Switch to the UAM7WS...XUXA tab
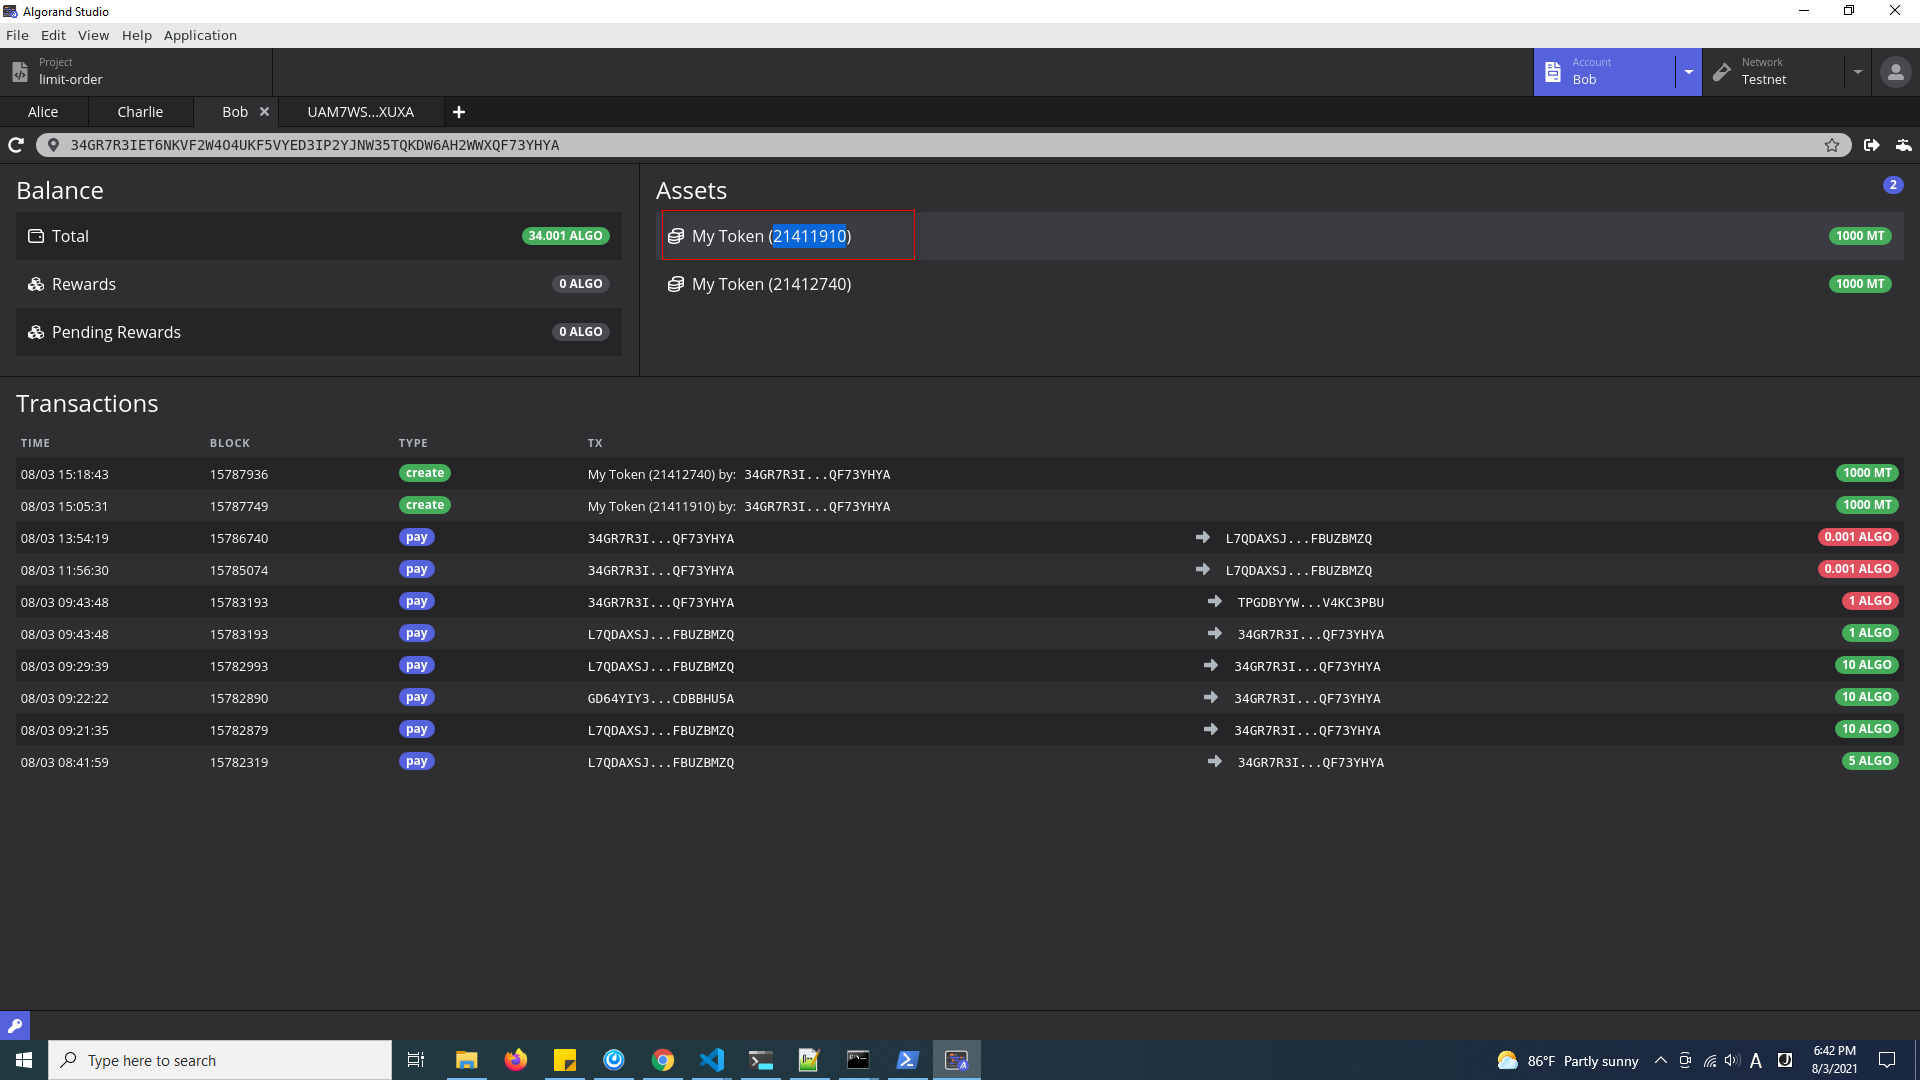Viewport: 1920px width, 1080px height. coord(360,112)
